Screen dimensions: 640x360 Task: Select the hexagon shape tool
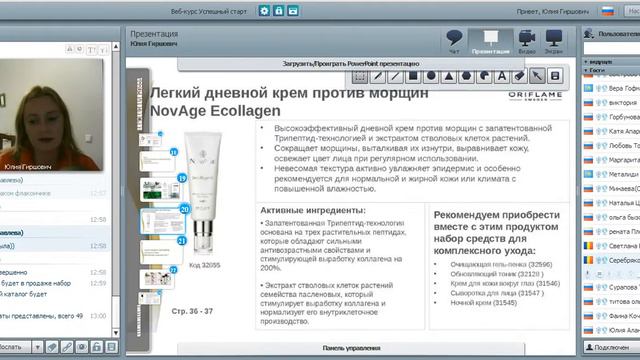coord(467,76)
